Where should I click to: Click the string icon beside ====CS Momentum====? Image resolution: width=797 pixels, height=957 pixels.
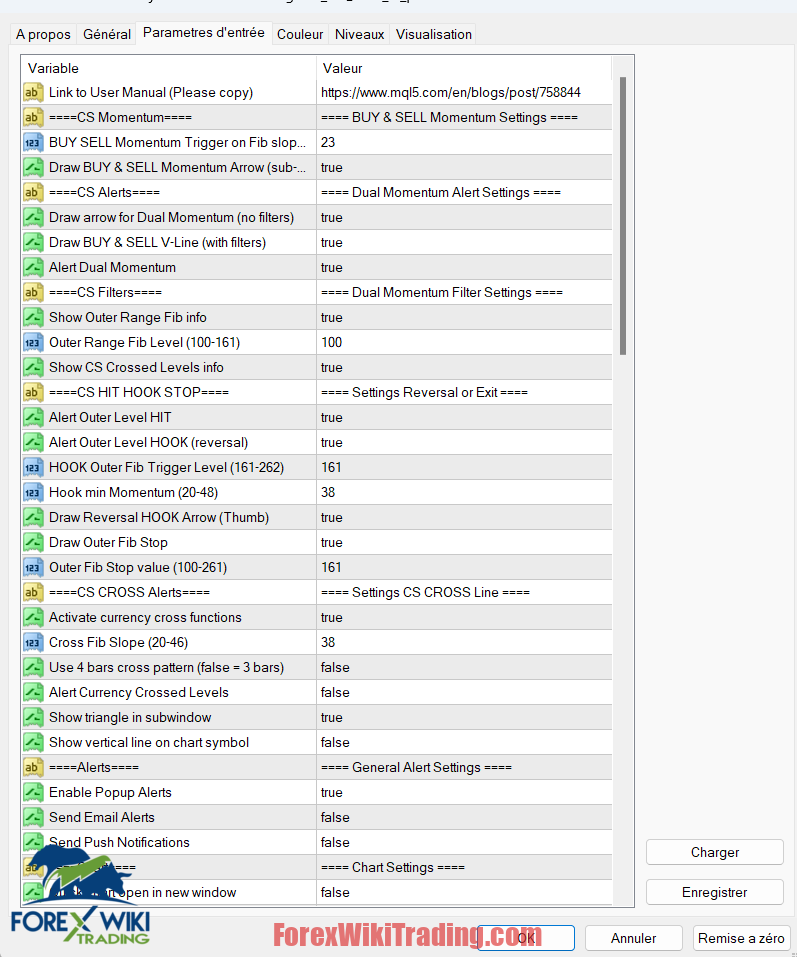[x=33, y=117]
